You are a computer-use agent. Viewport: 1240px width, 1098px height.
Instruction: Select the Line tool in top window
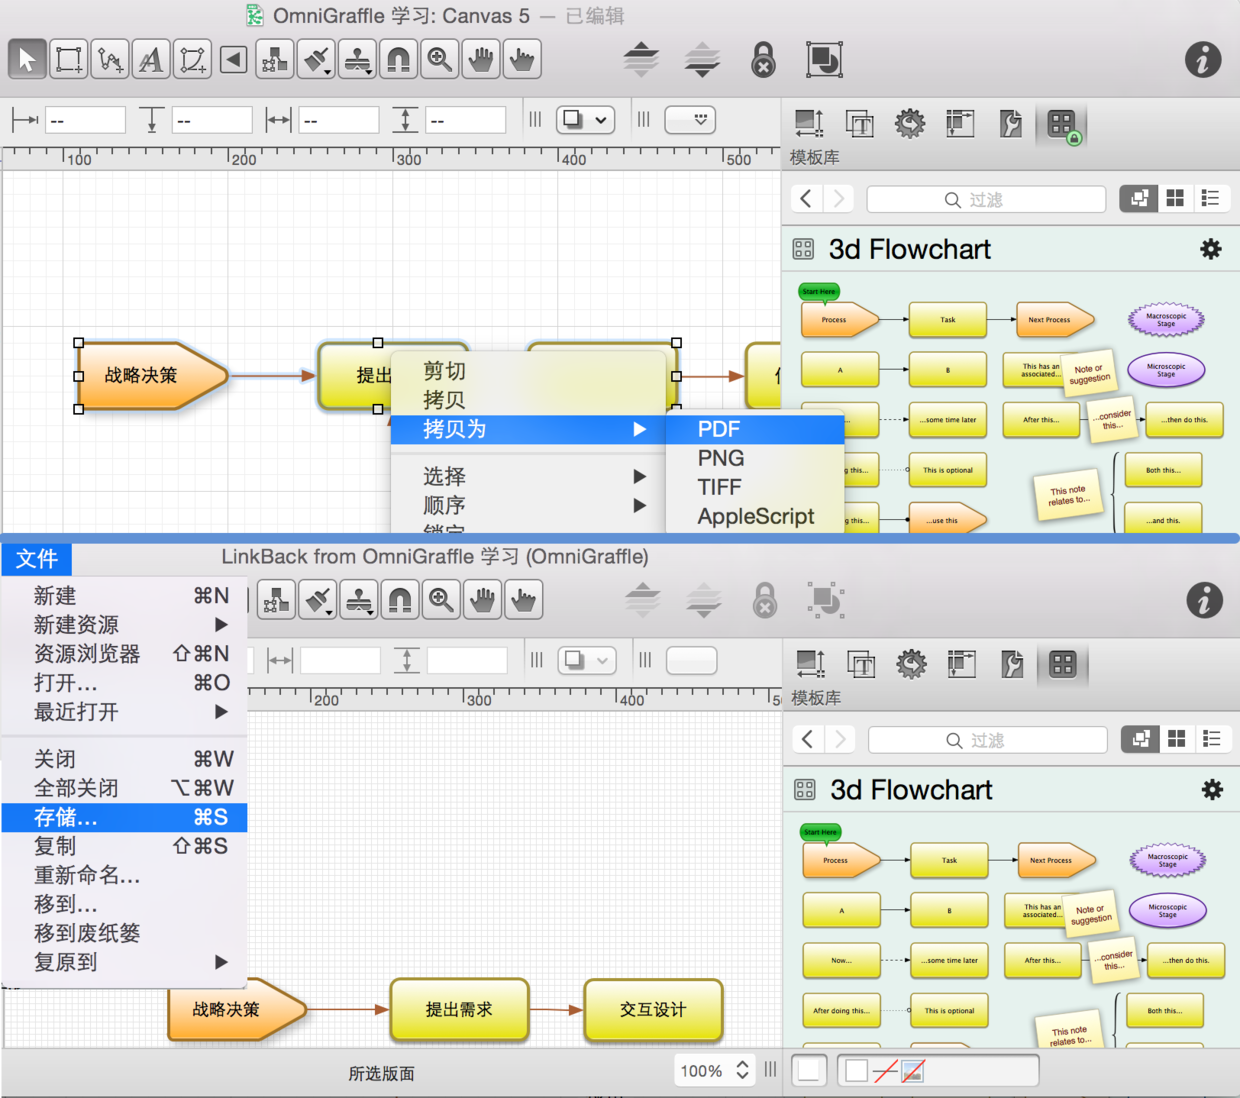(110, 59)
